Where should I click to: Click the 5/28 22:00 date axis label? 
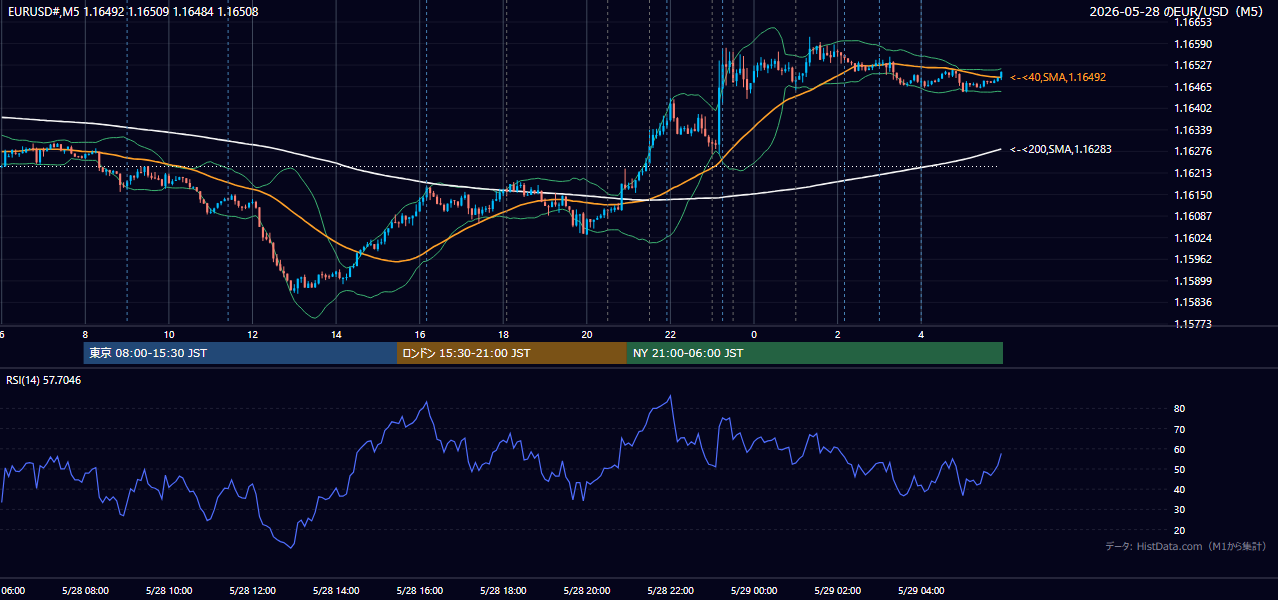tap(670, 591)
